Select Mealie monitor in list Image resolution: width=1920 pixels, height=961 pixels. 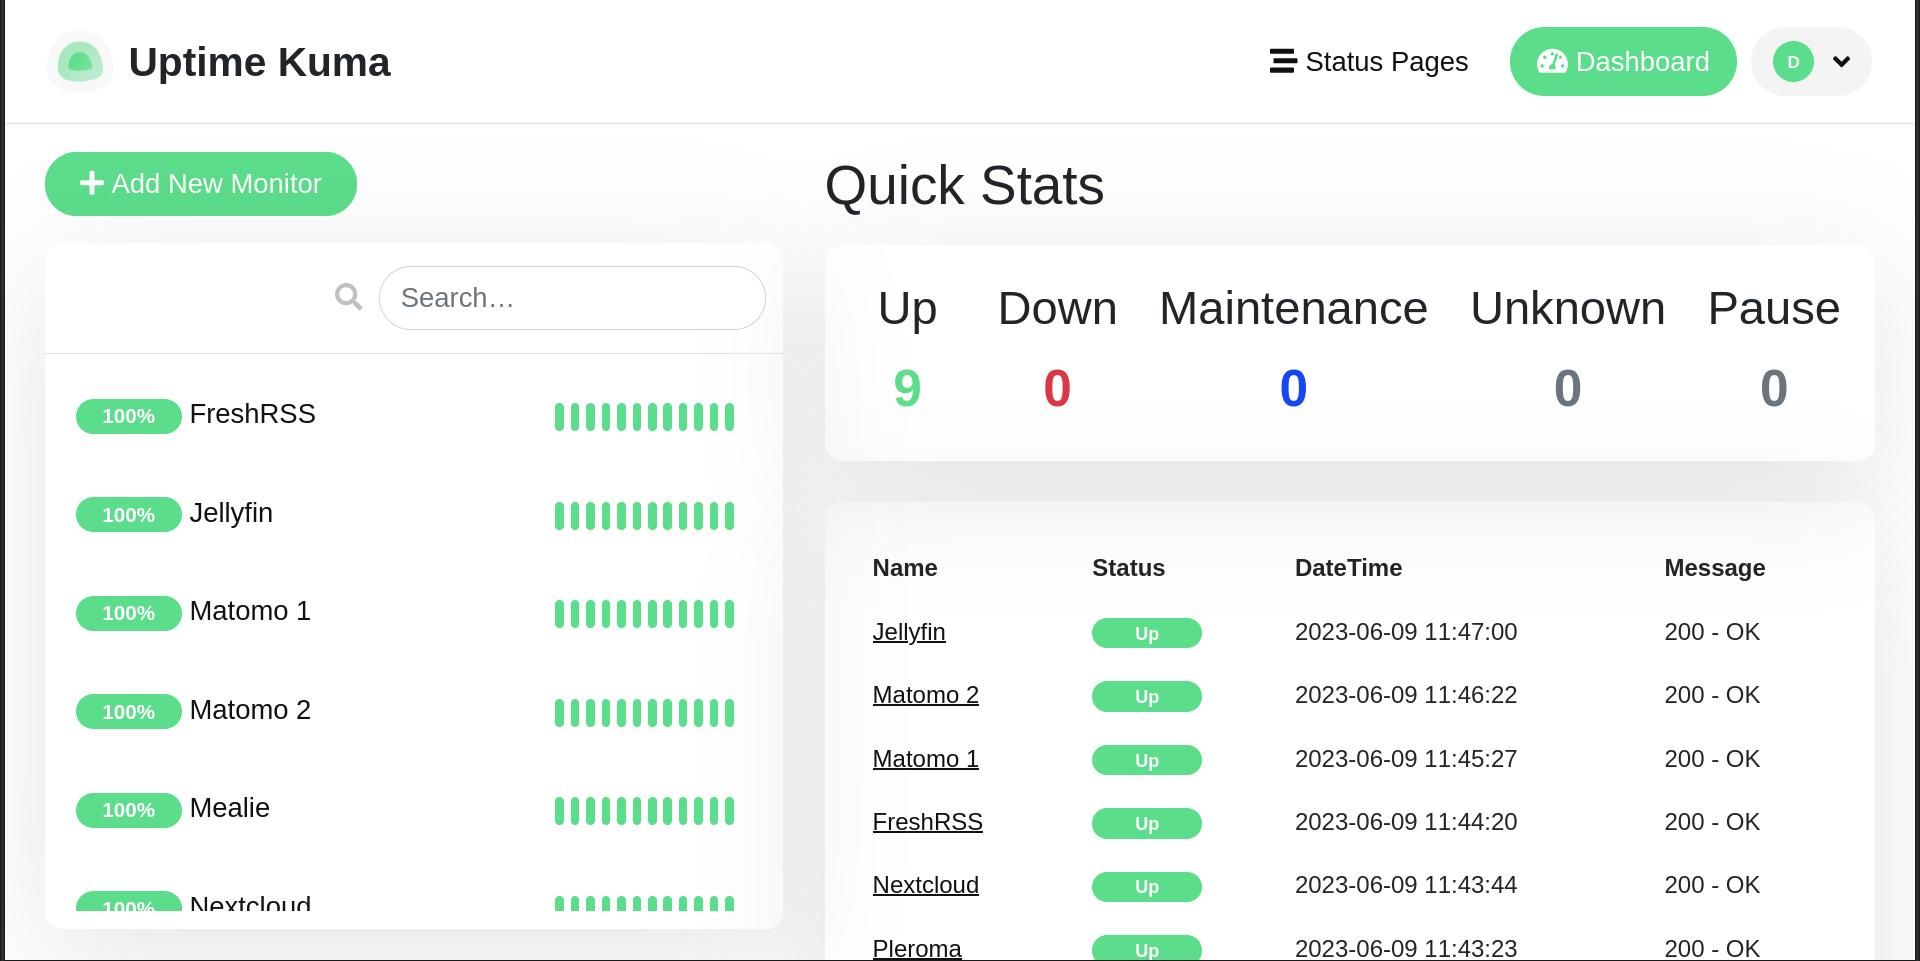point(413,809)
